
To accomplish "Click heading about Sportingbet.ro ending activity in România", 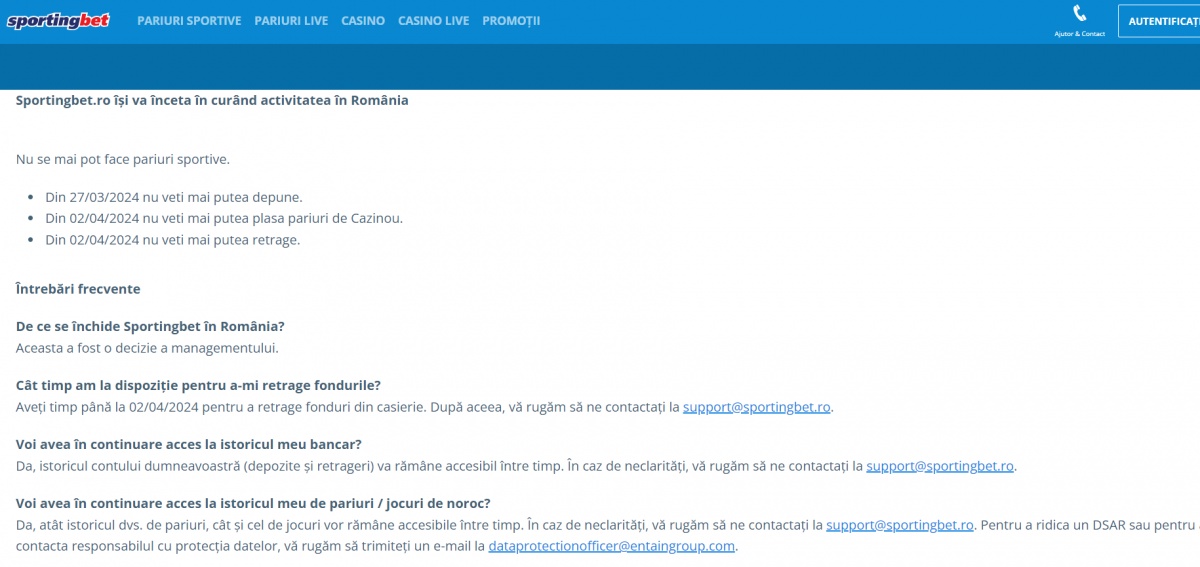I will [212, 100].
